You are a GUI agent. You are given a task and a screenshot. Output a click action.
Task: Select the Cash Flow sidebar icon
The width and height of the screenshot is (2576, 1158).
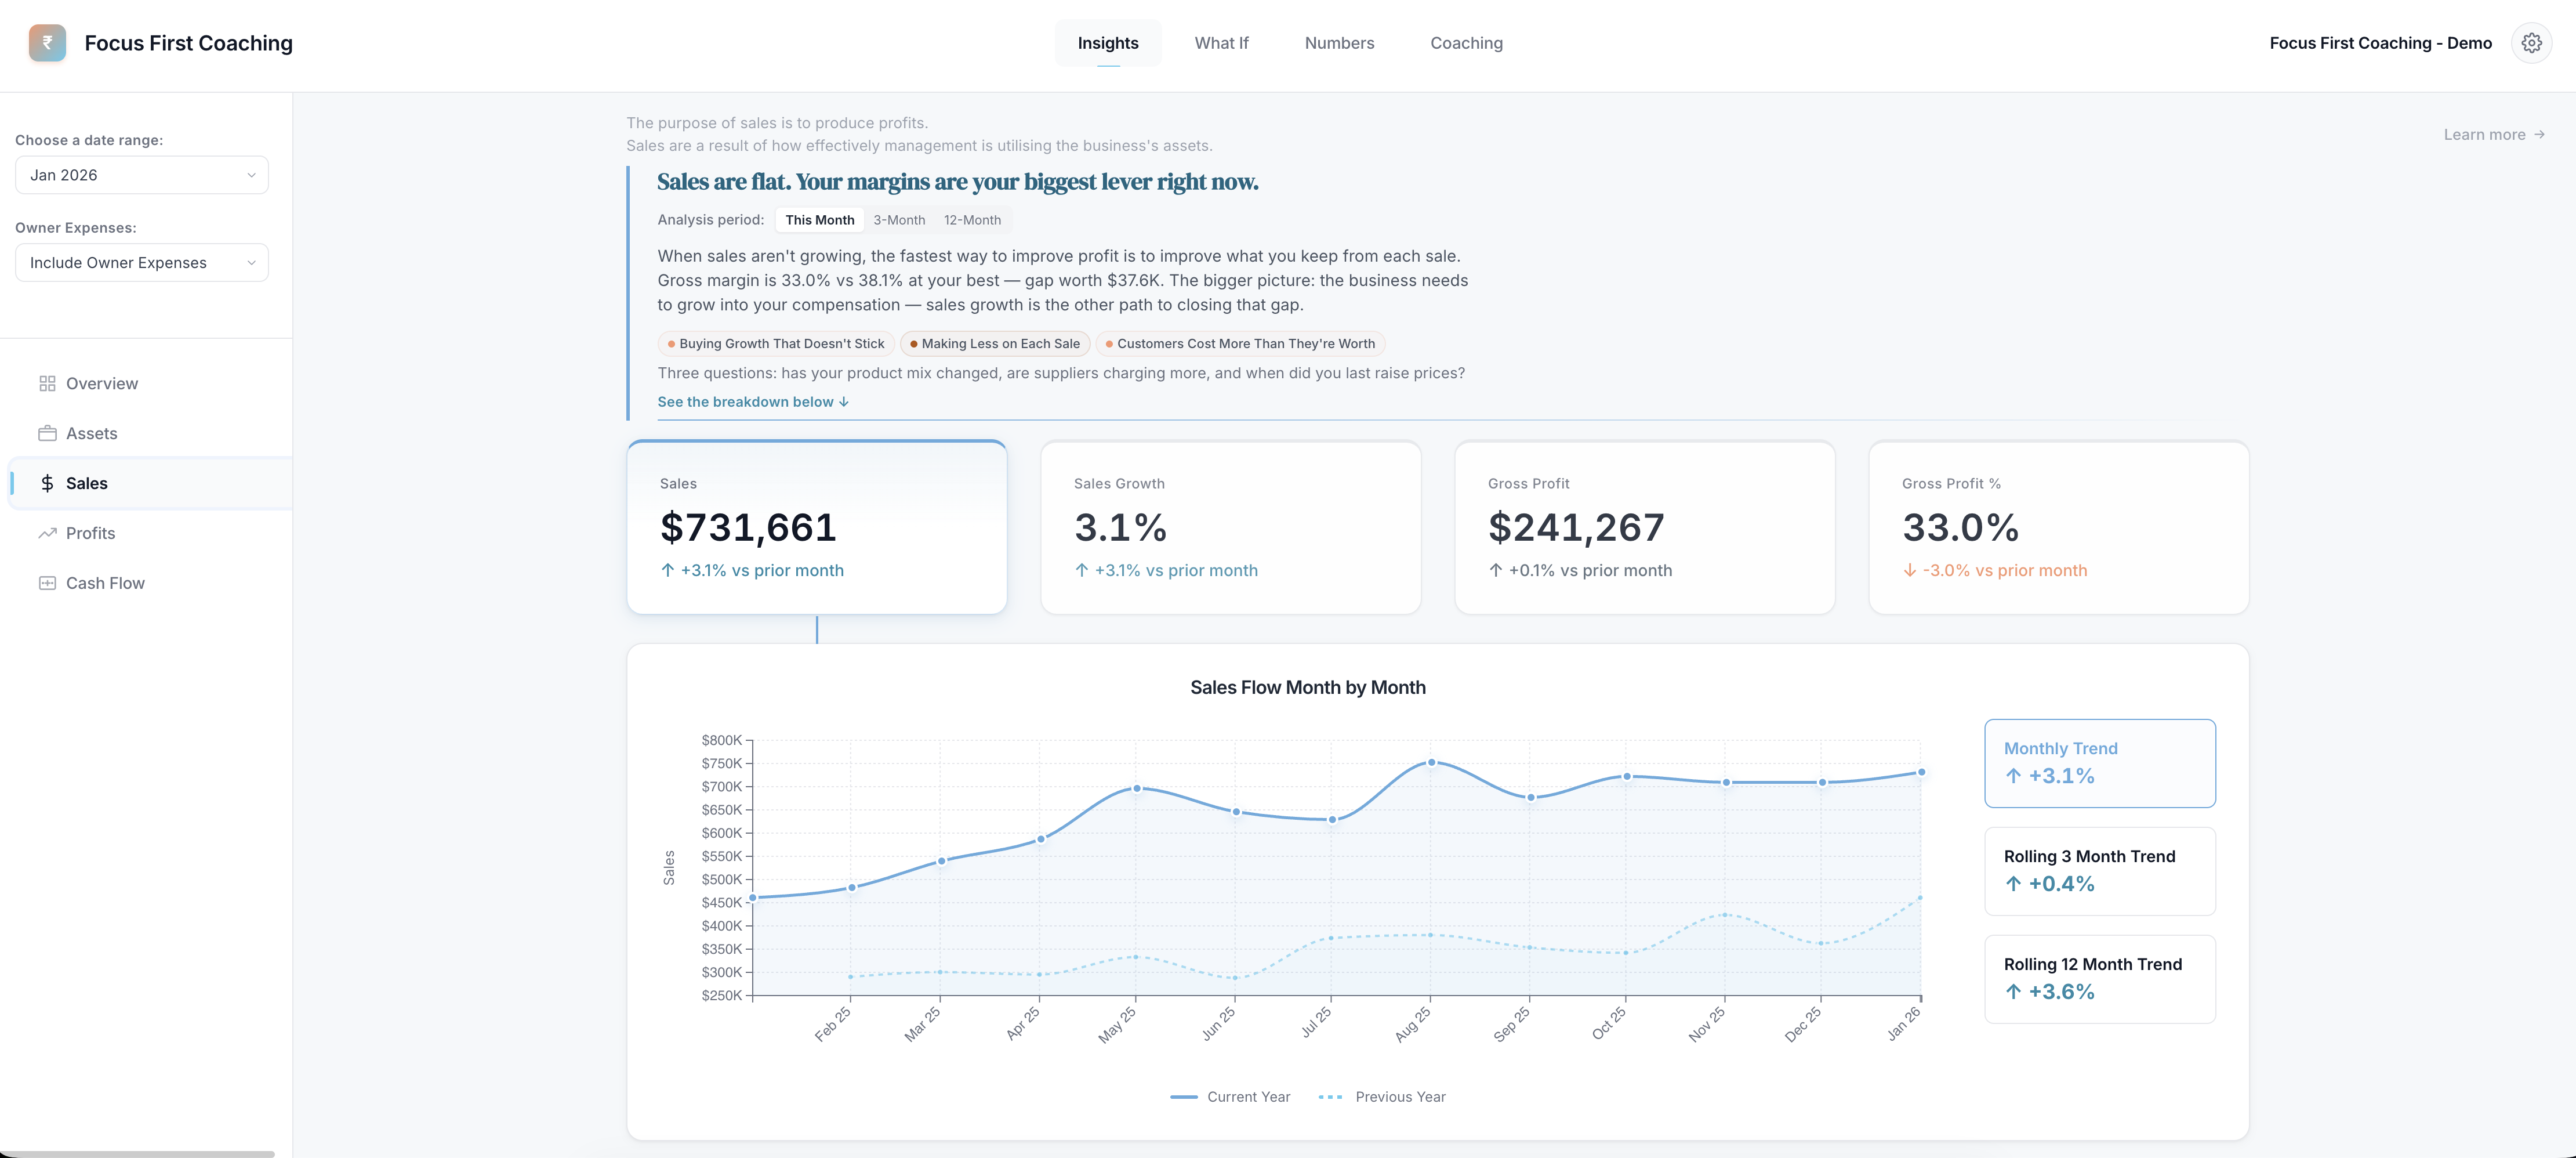coord(47,582)
